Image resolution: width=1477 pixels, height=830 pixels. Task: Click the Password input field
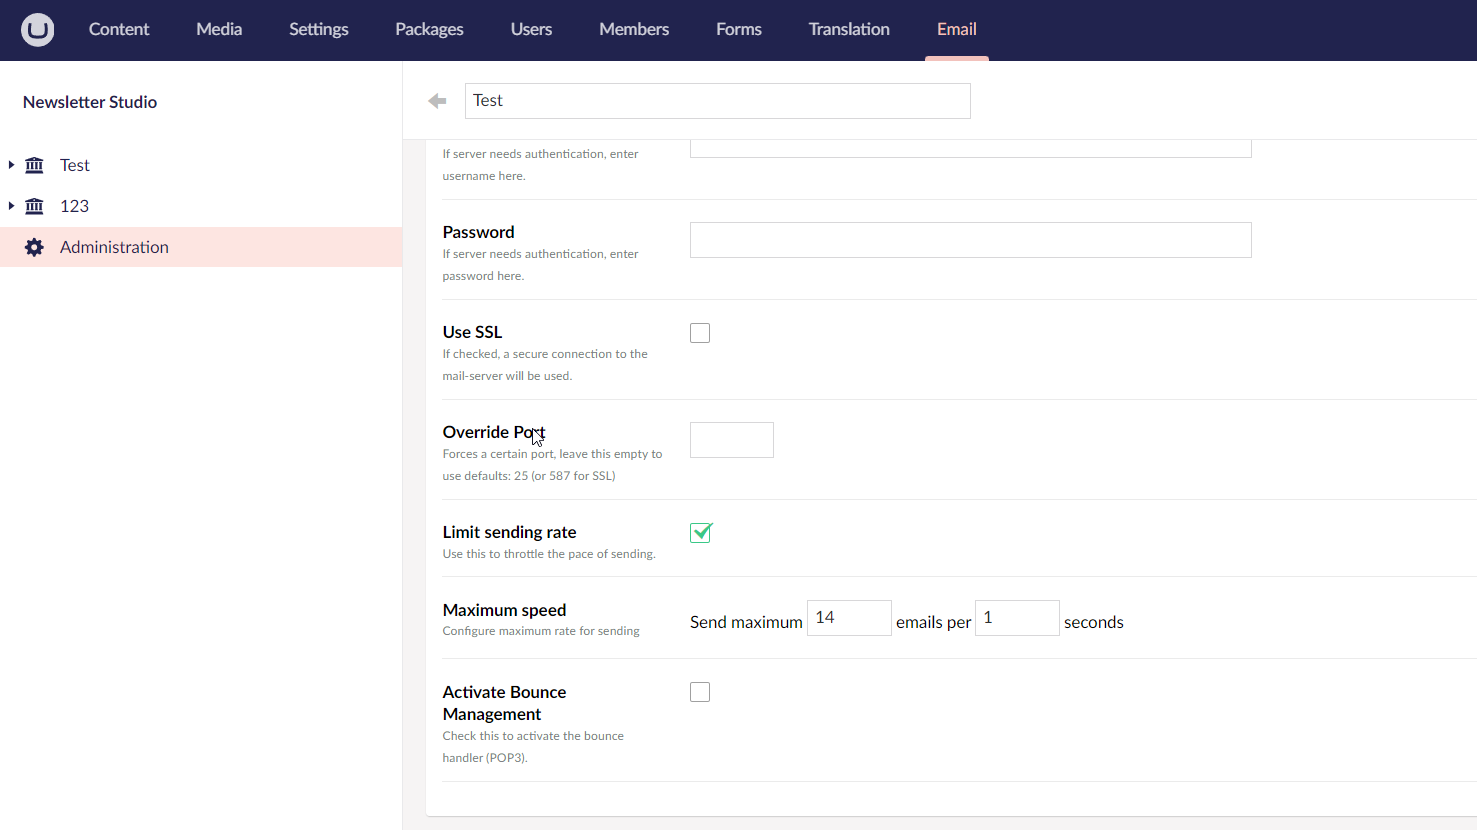coord(969,240)
